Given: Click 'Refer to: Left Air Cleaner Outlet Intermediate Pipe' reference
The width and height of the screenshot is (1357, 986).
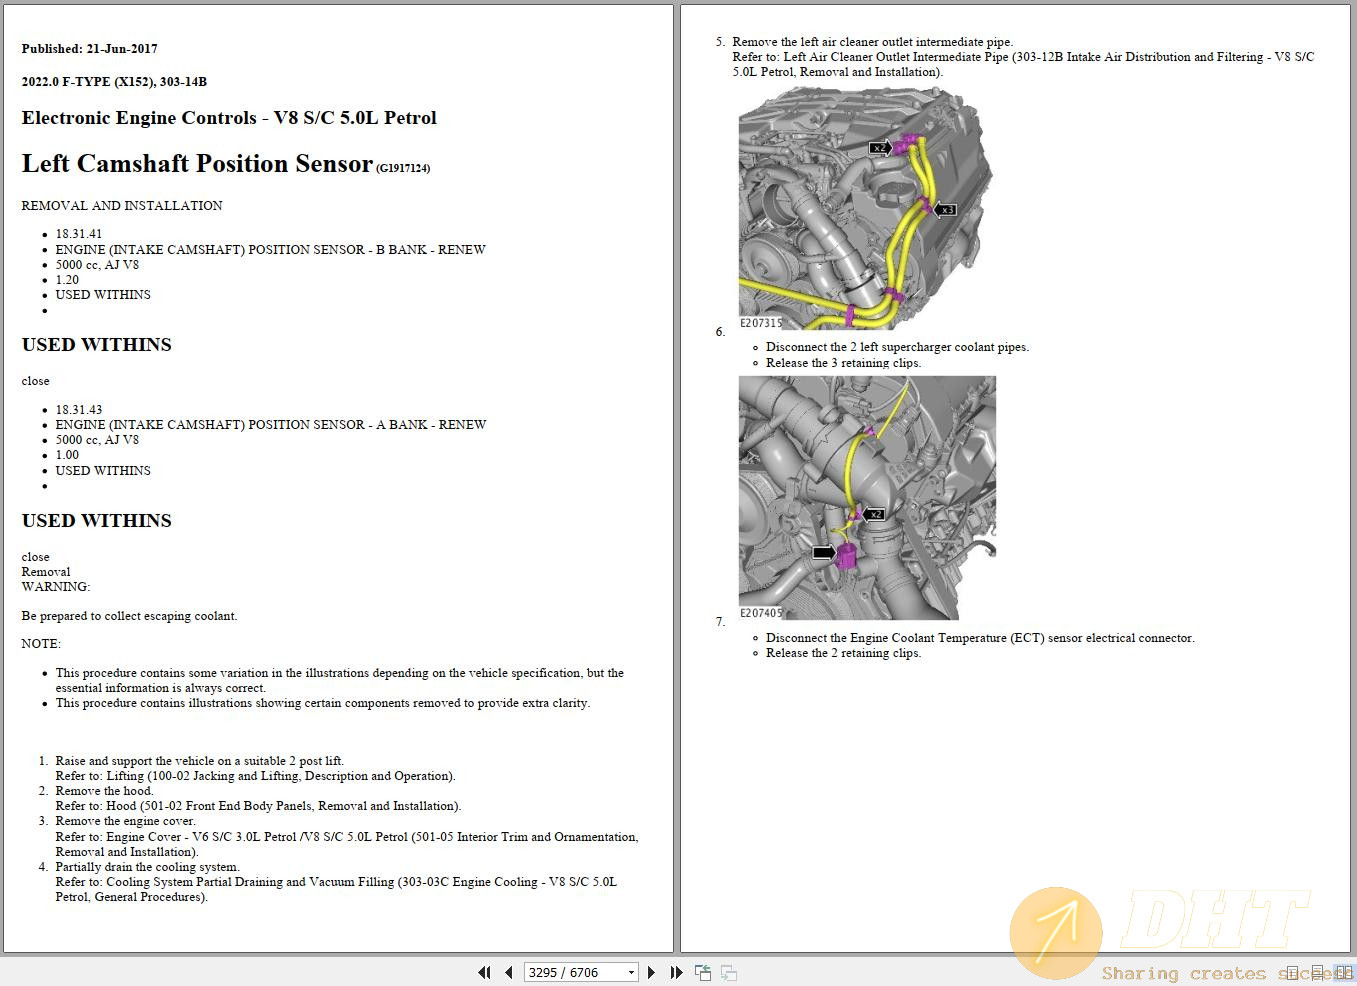Looking at the screenshot, I should (x=1023, y=64).
